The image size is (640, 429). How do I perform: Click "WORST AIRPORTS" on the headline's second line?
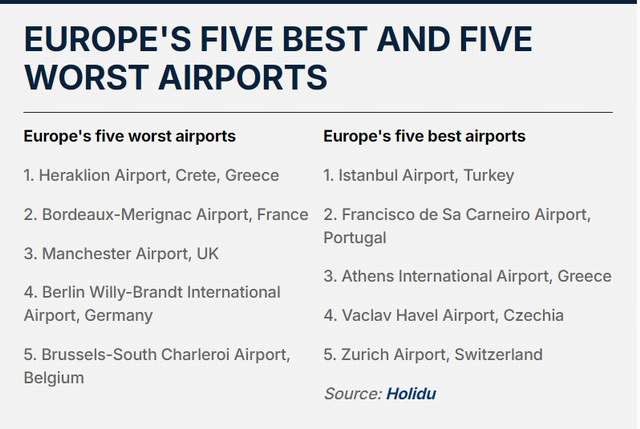pyautogui.click(x=176, y=77)
